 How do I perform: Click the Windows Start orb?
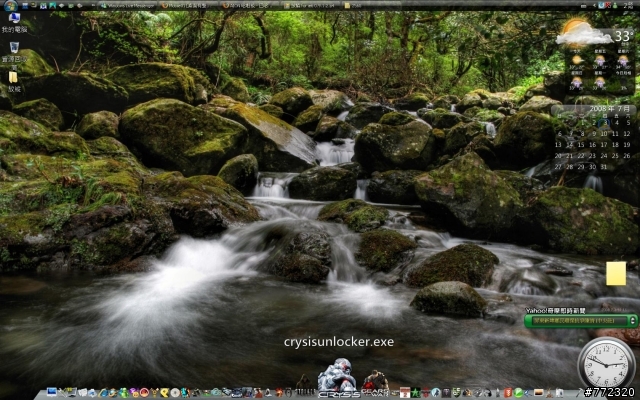[10, 6]
